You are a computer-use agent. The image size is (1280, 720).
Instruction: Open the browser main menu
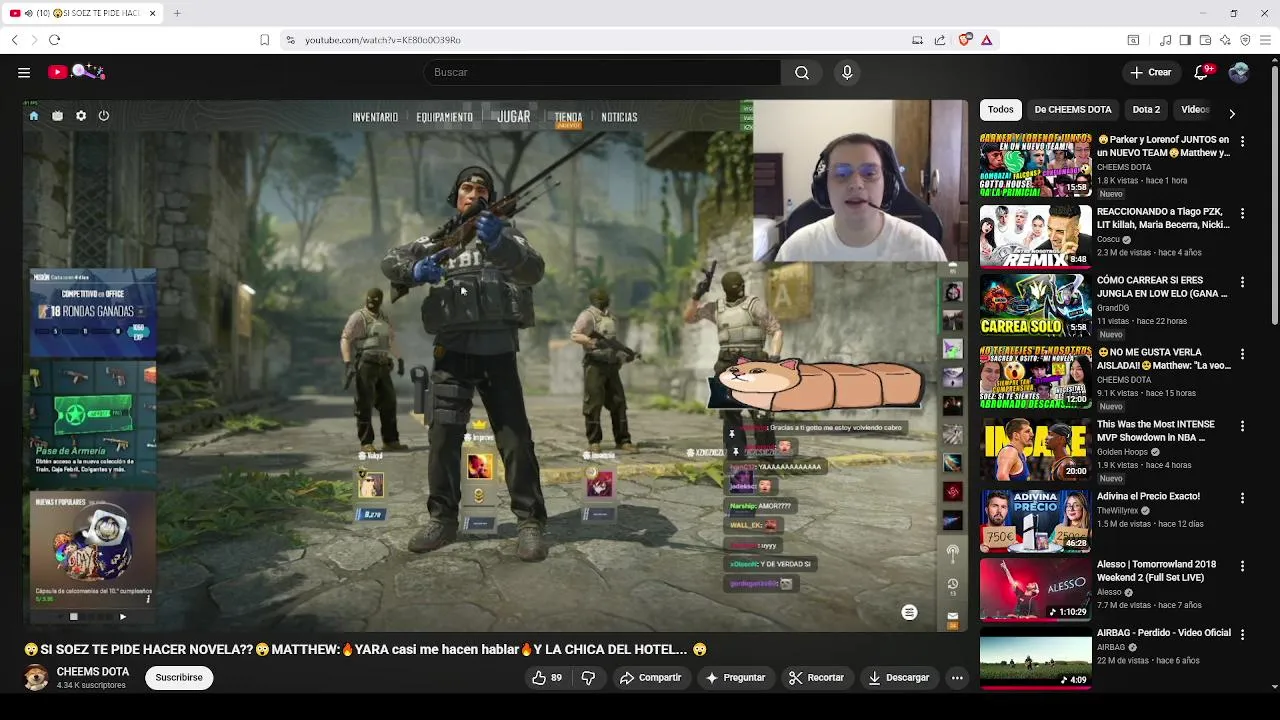click(x=1265, y=40)
